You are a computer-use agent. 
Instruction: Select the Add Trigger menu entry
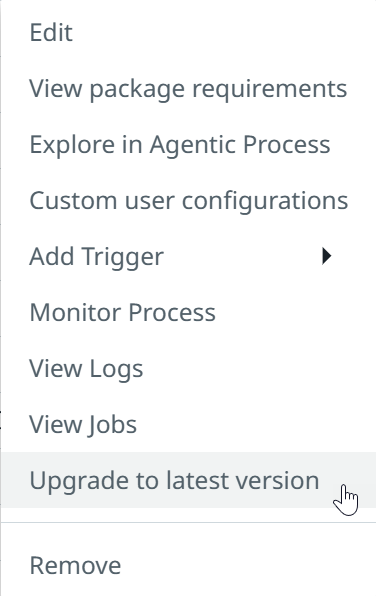188,256
